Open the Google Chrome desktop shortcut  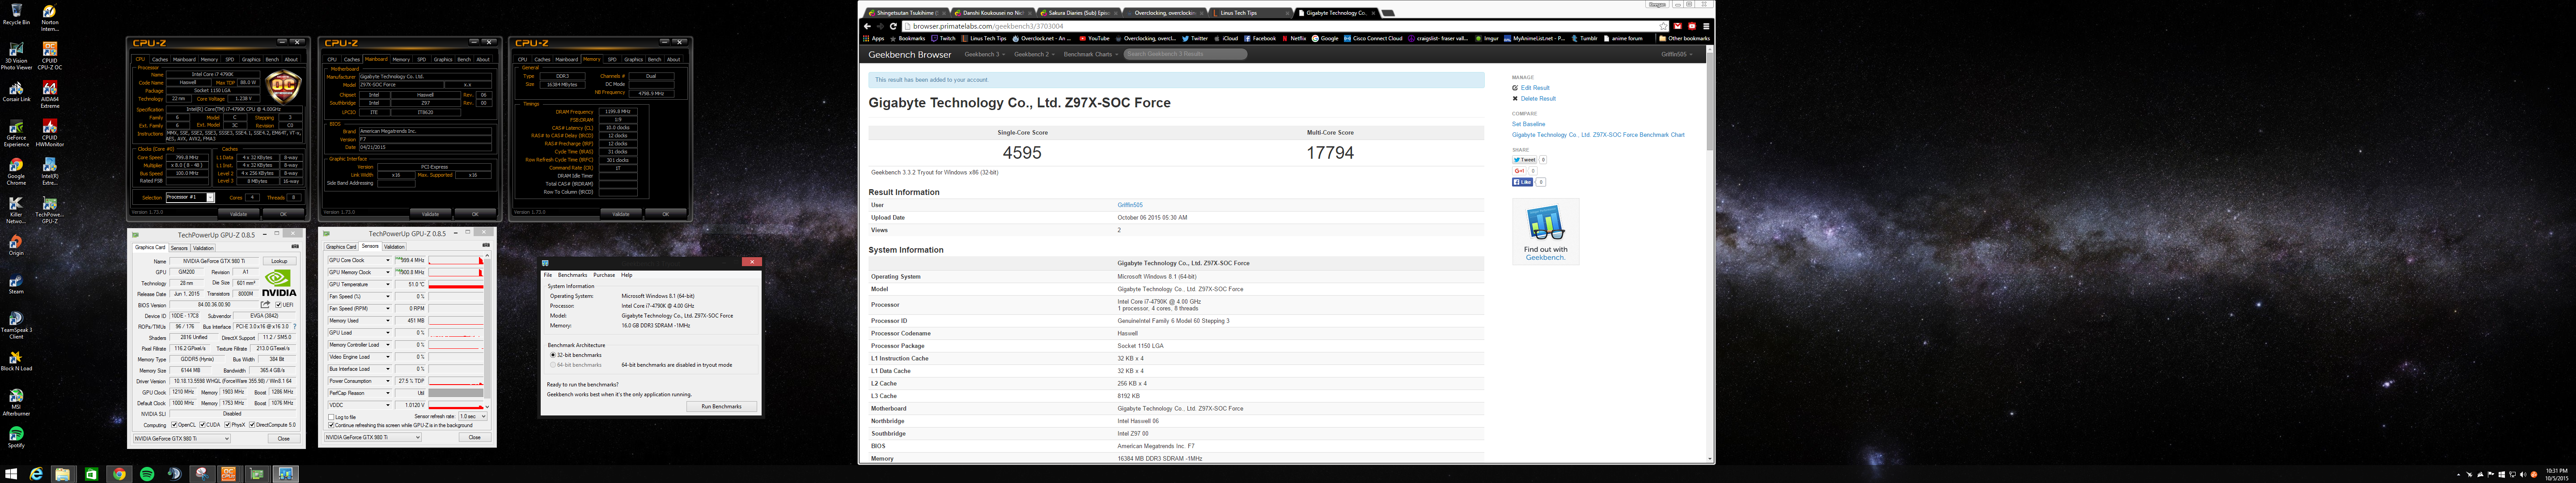pyautogui.click(x=16, y=173)
